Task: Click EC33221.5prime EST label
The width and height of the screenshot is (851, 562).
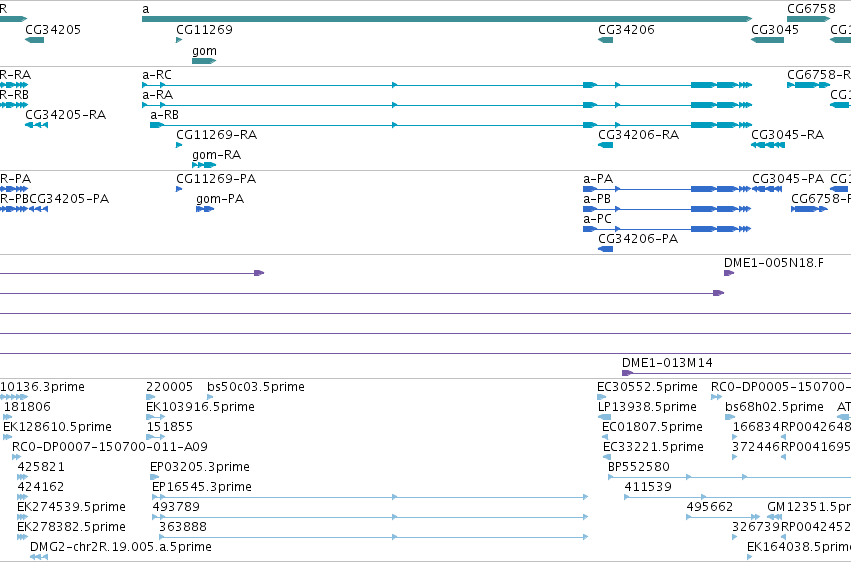Action: pos(653,447)
